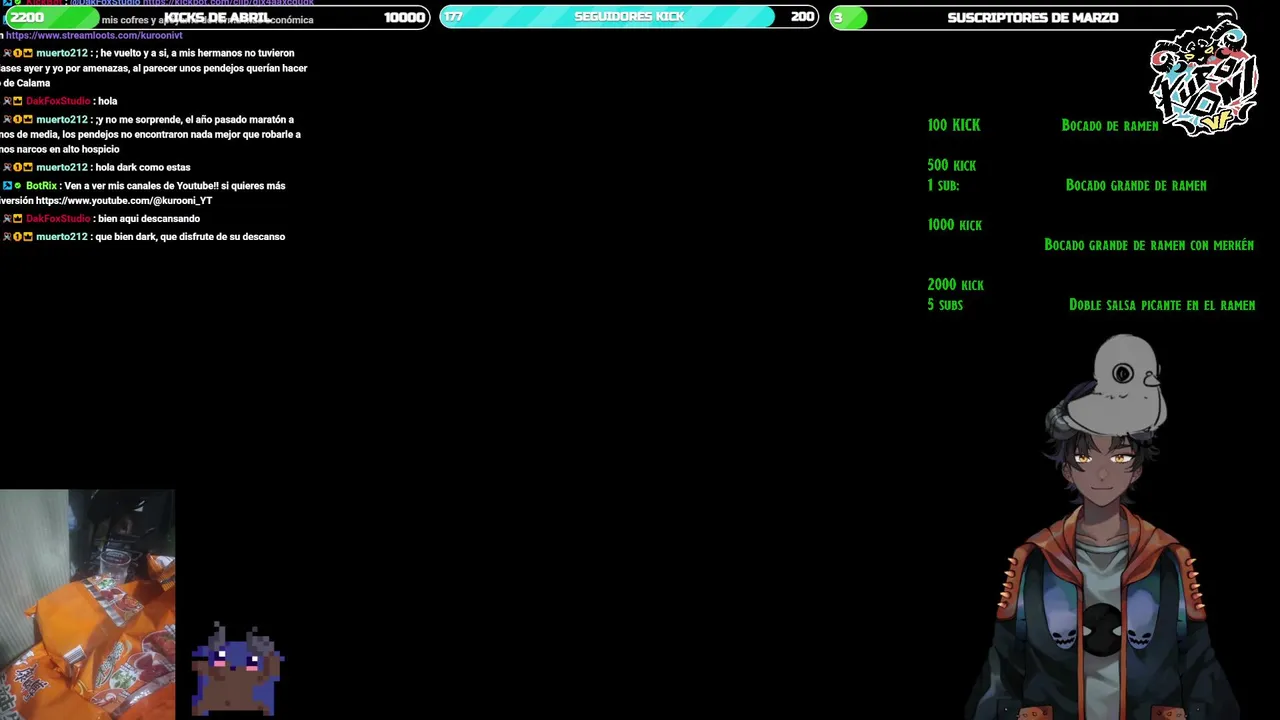The width and height of the screenshot is (1280, 720).
Task: Click the green verified badge beside BotRix
Action: click(18, 186)
